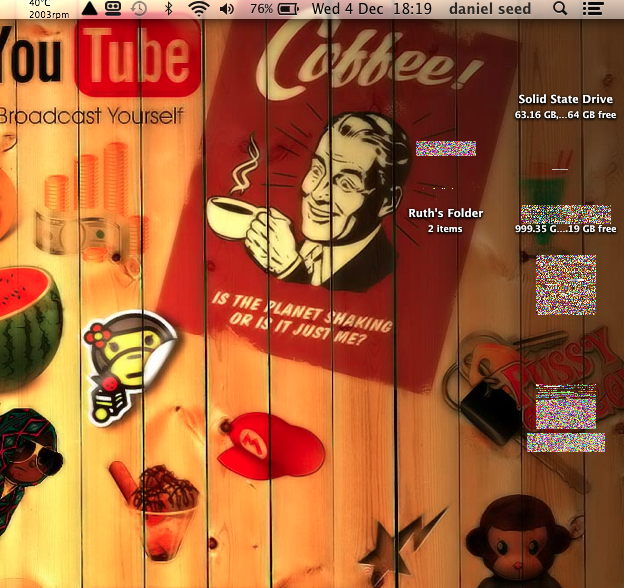
Task: Select the glitched drive name above 999.35 G
Action: [x=566, y=214]
